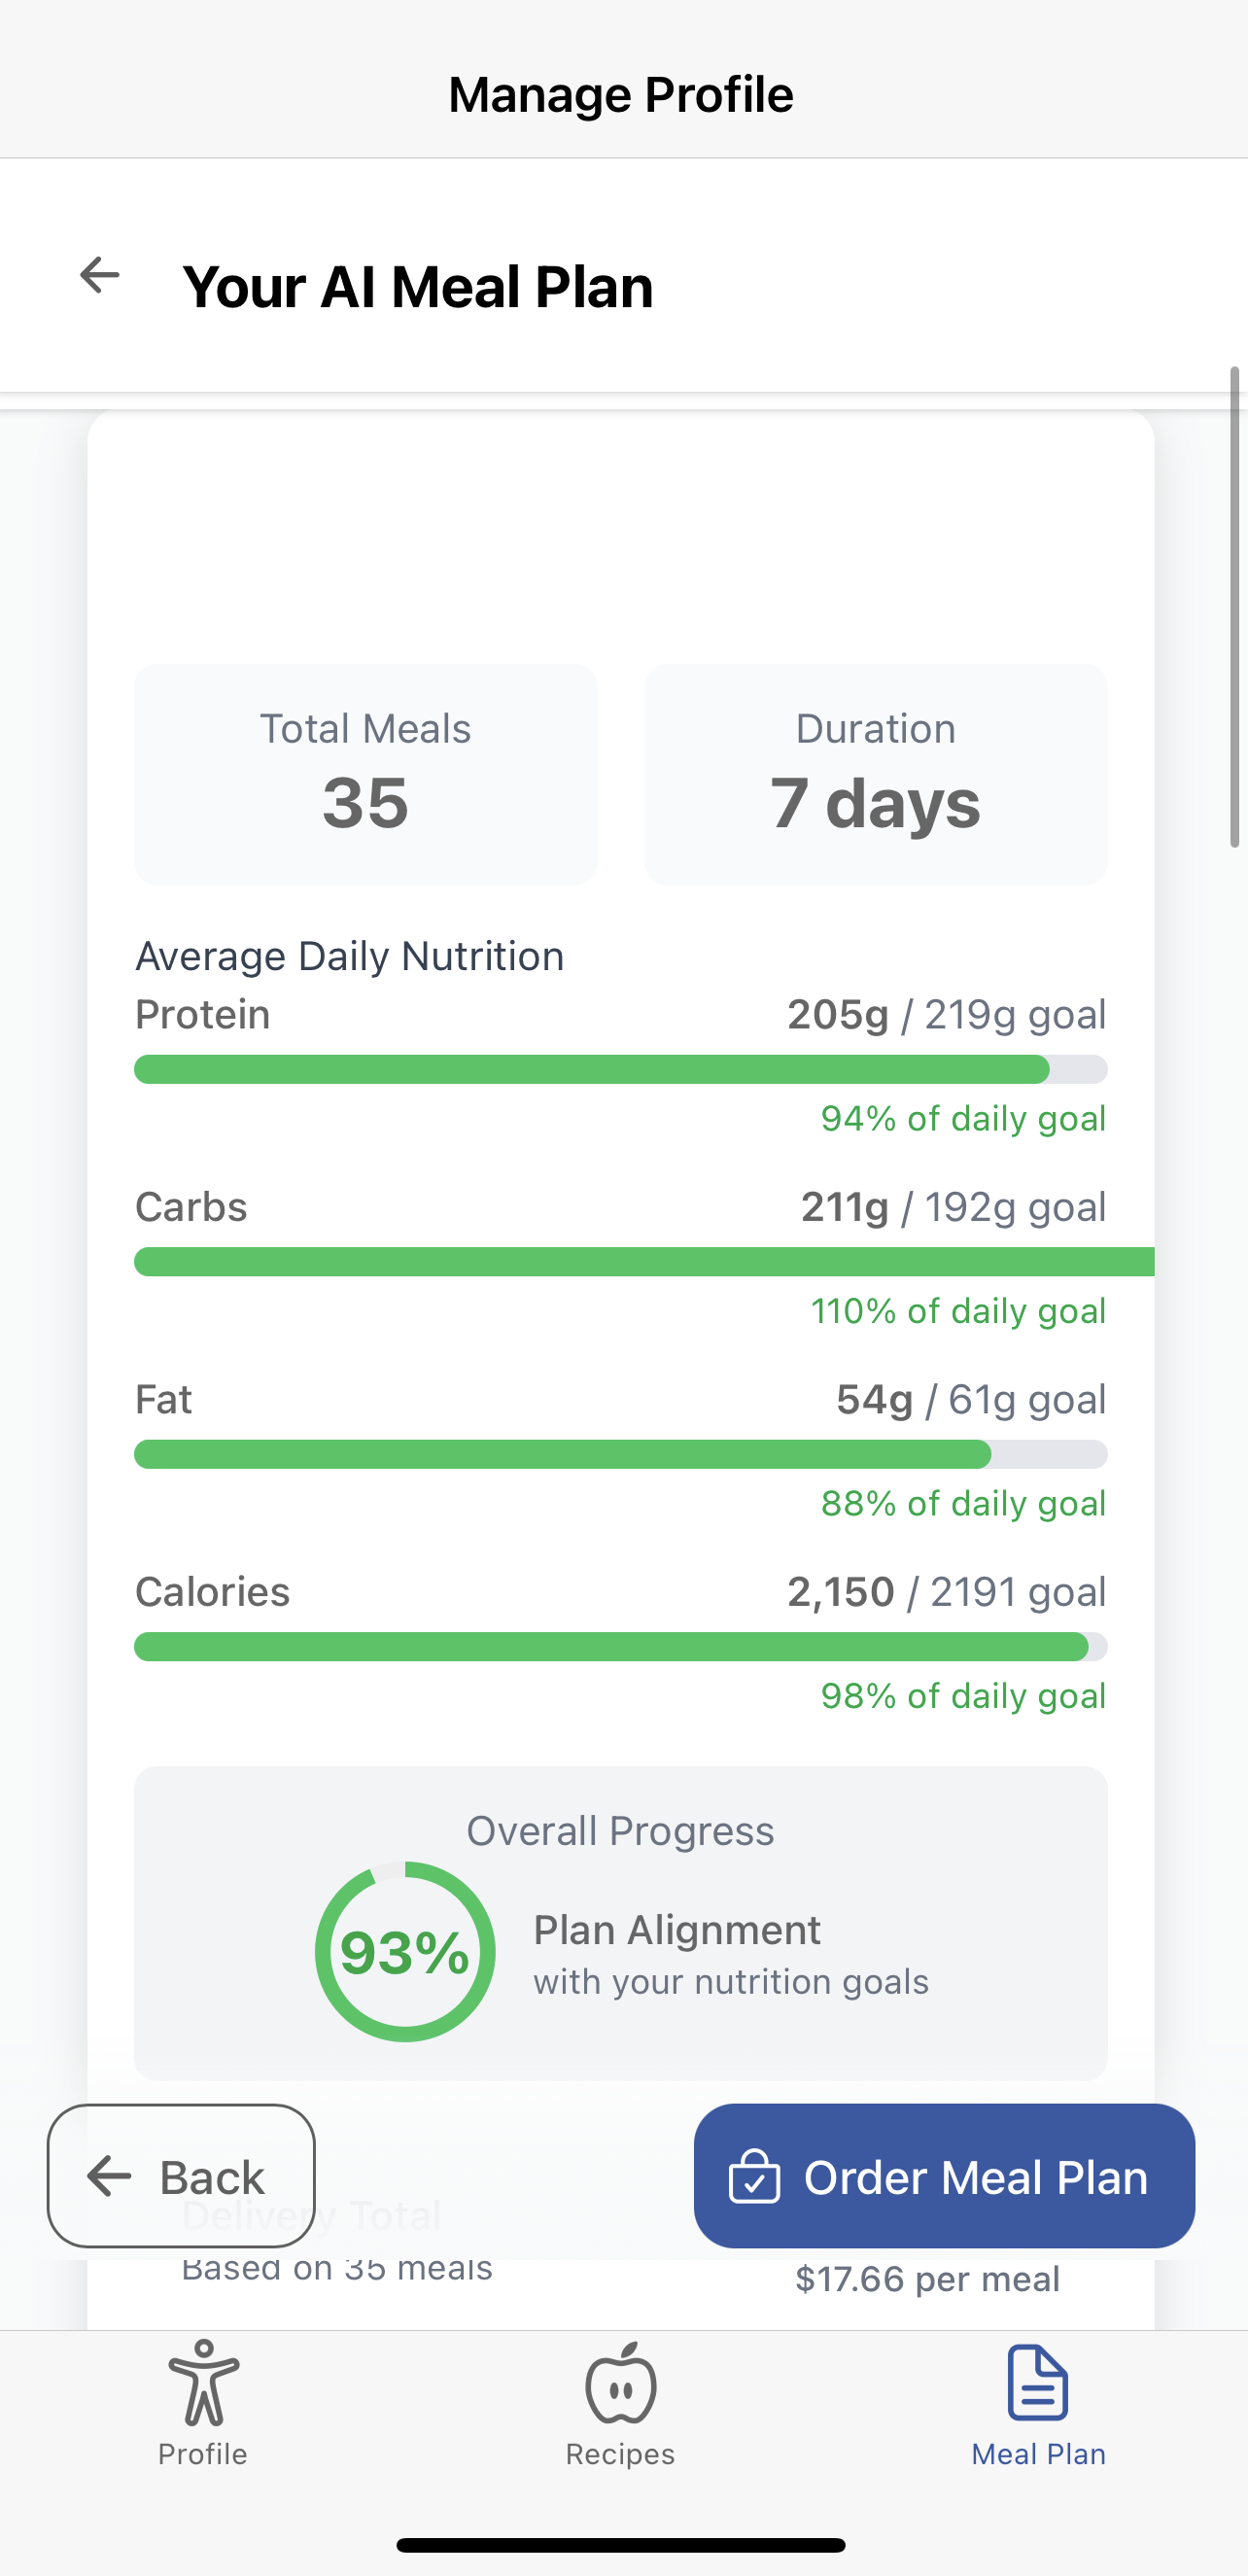
Task: Tap the Total Meals 35 card
Action: (x=366, y=774)
